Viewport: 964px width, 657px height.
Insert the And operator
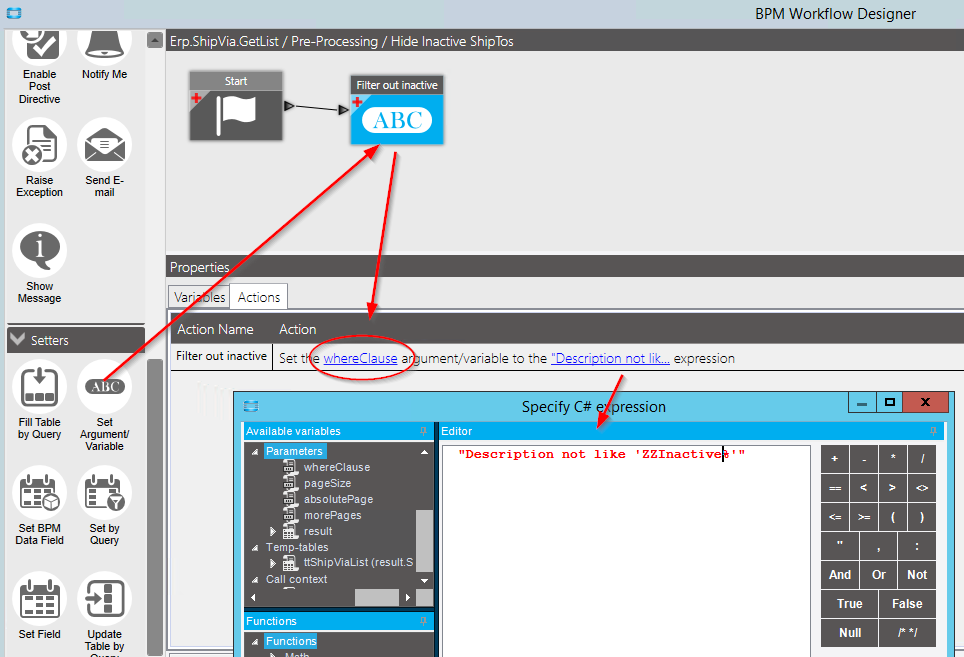(840, 575)
